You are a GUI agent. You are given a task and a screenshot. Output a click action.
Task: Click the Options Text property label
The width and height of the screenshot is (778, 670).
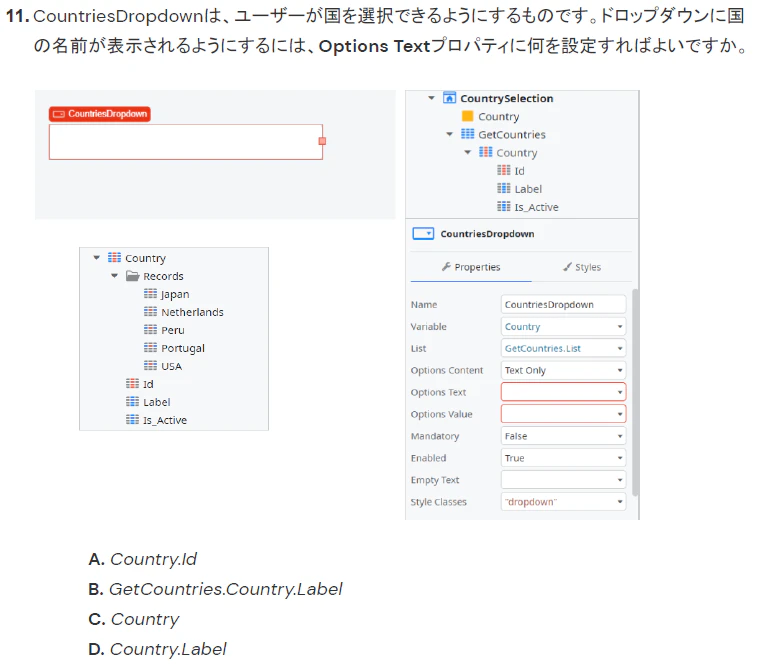(x=438, y=392)
